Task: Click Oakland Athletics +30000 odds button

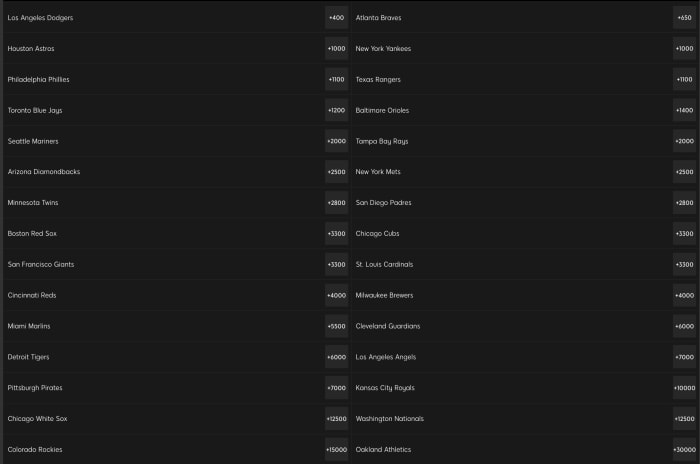Action: click(x=684, y=450)
